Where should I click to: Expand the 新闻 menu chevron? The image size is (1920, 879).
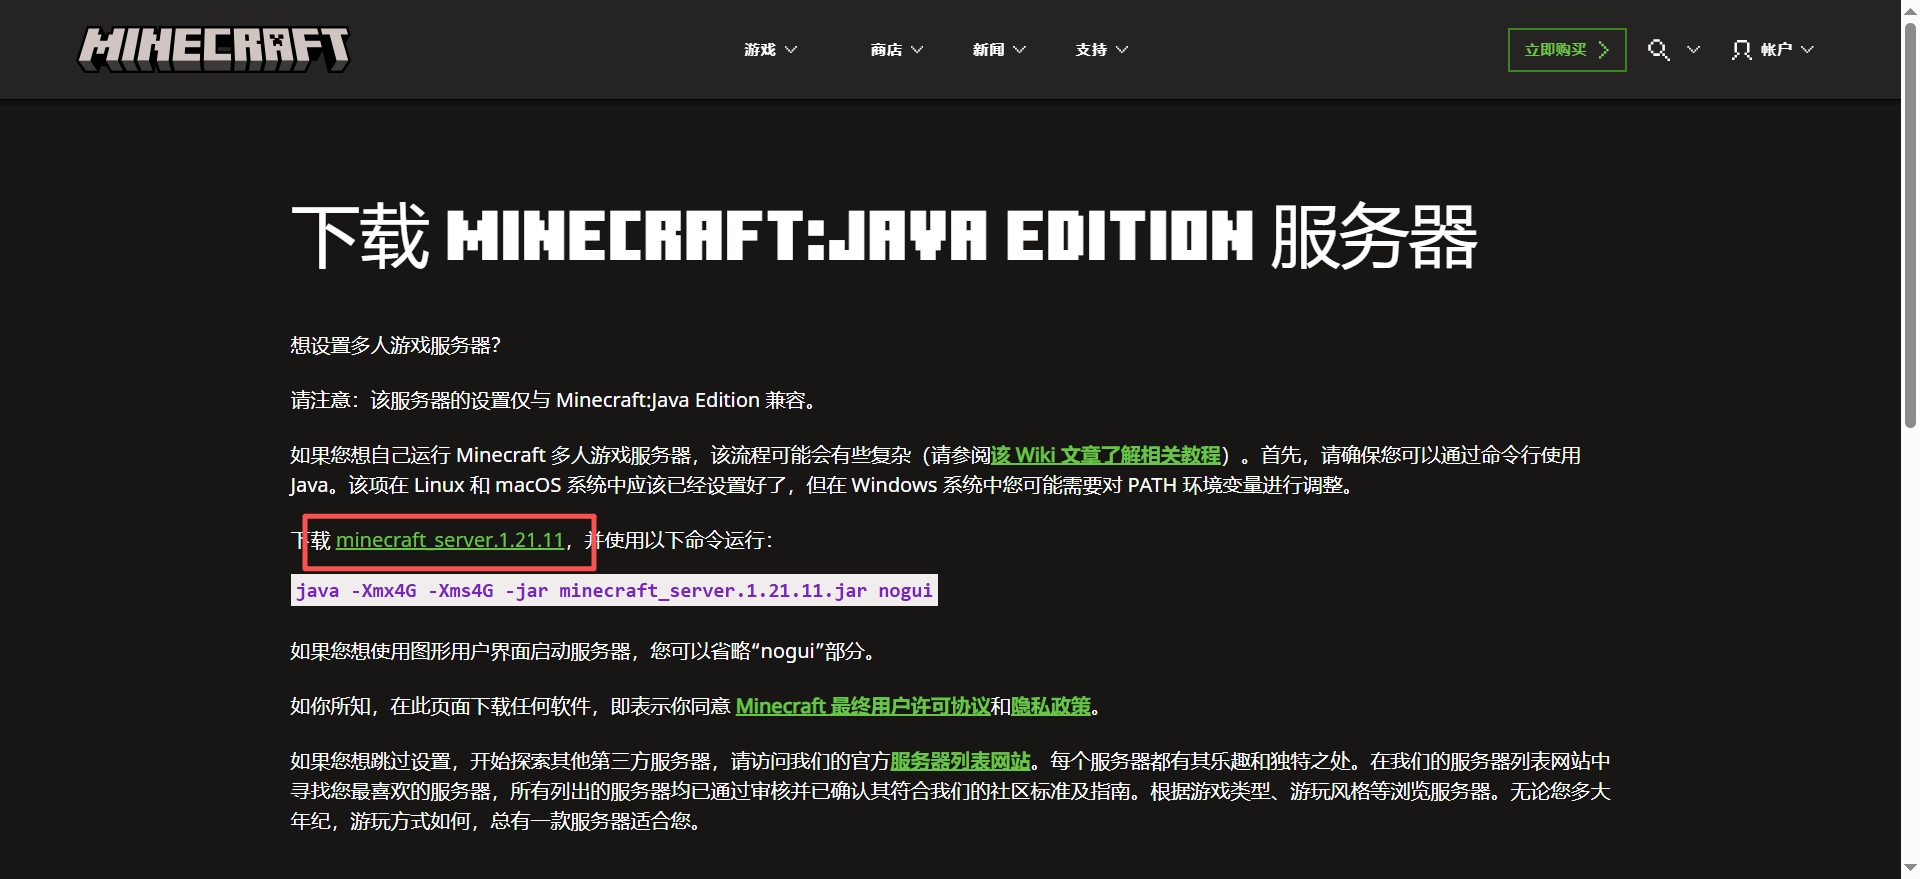point(1019,49)
